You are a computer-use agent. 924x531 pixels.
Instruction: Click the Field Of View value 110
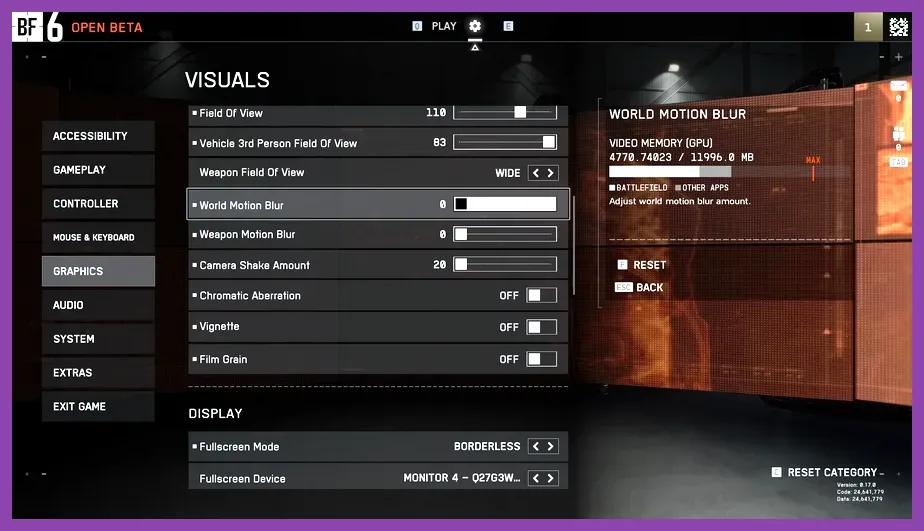[436, 112]
